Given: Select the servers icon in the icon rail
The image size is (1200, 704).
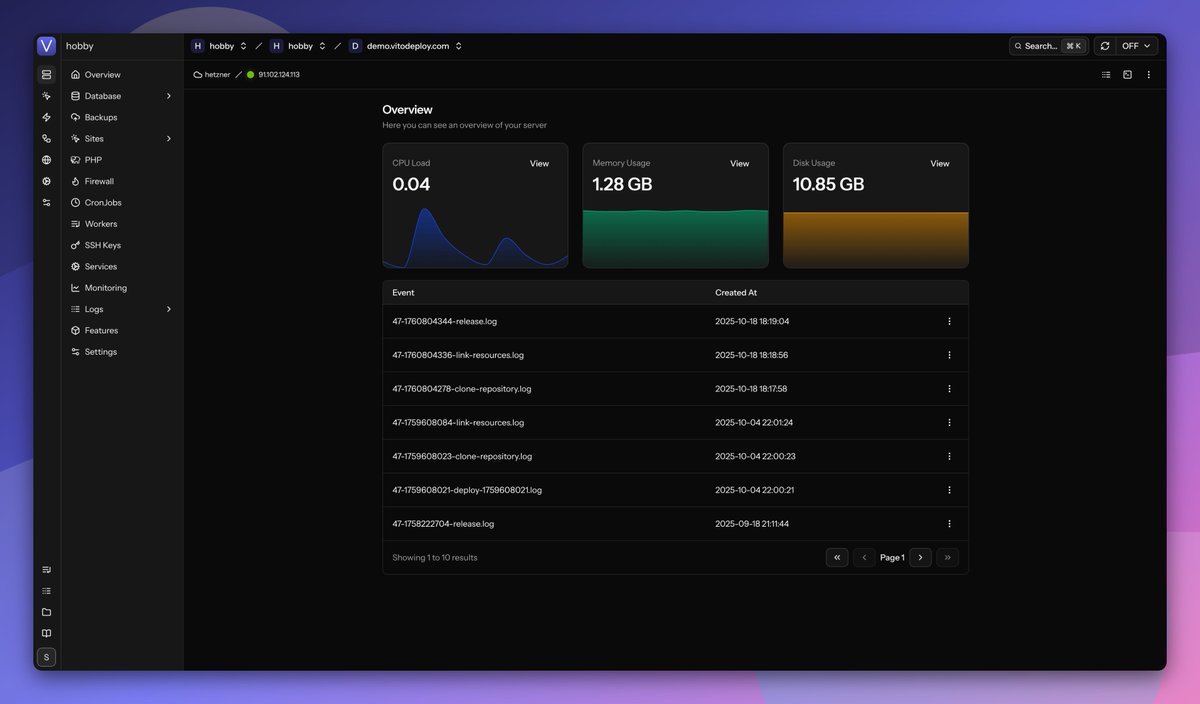Looking at the screenshot, I should [46, 75].
